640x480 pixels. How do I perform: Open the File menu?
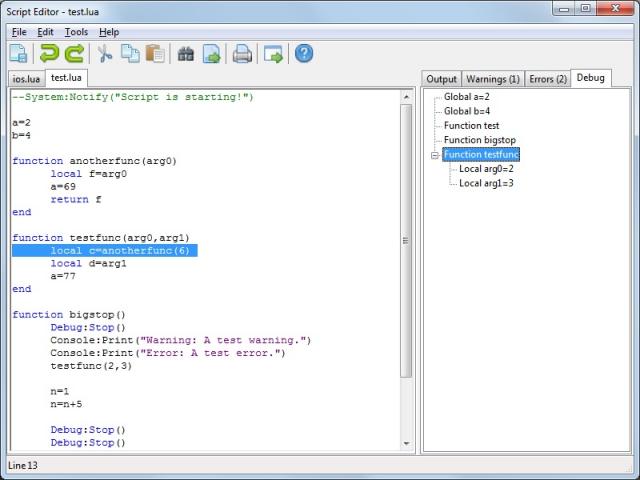[x=19, y=32]
